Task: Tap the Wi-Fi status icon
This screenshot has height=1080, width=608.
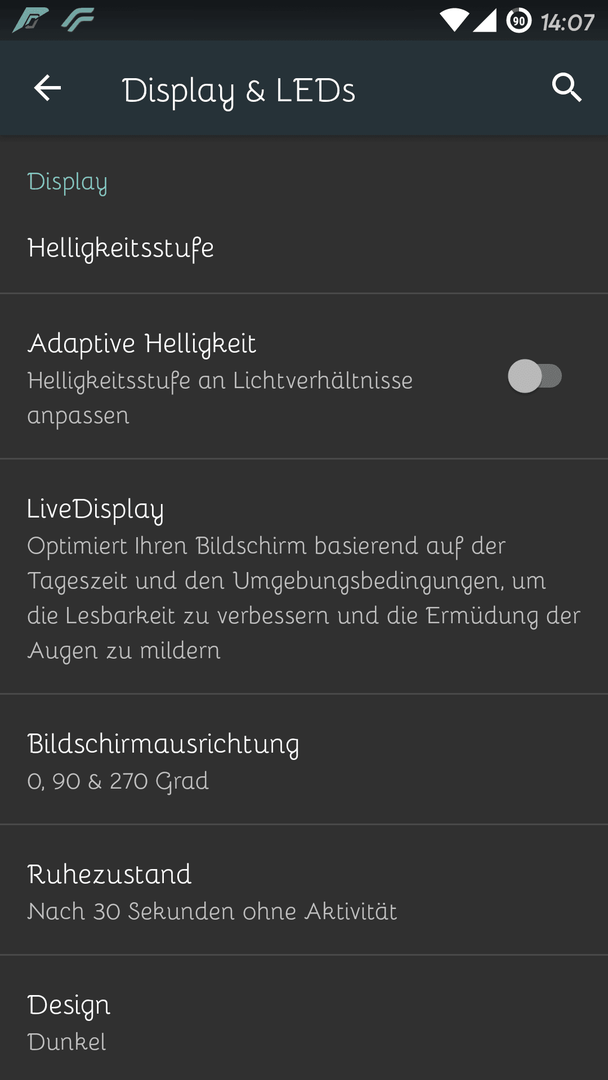Action: [x=454, y=21]
